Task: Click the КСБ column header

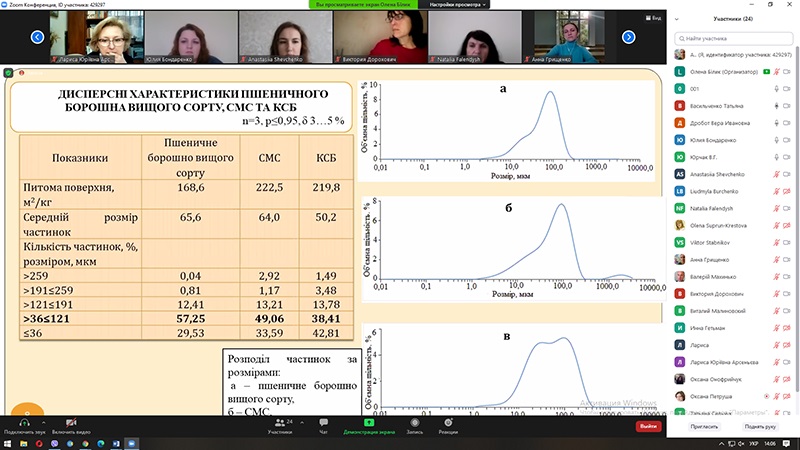Action: click(x=326, y=158)
